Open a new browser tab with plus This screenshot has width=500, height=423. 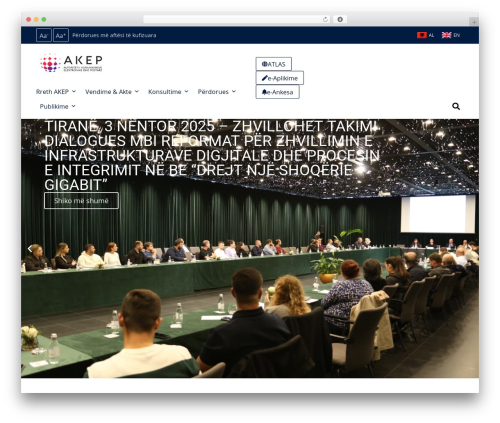coord(474,22)
